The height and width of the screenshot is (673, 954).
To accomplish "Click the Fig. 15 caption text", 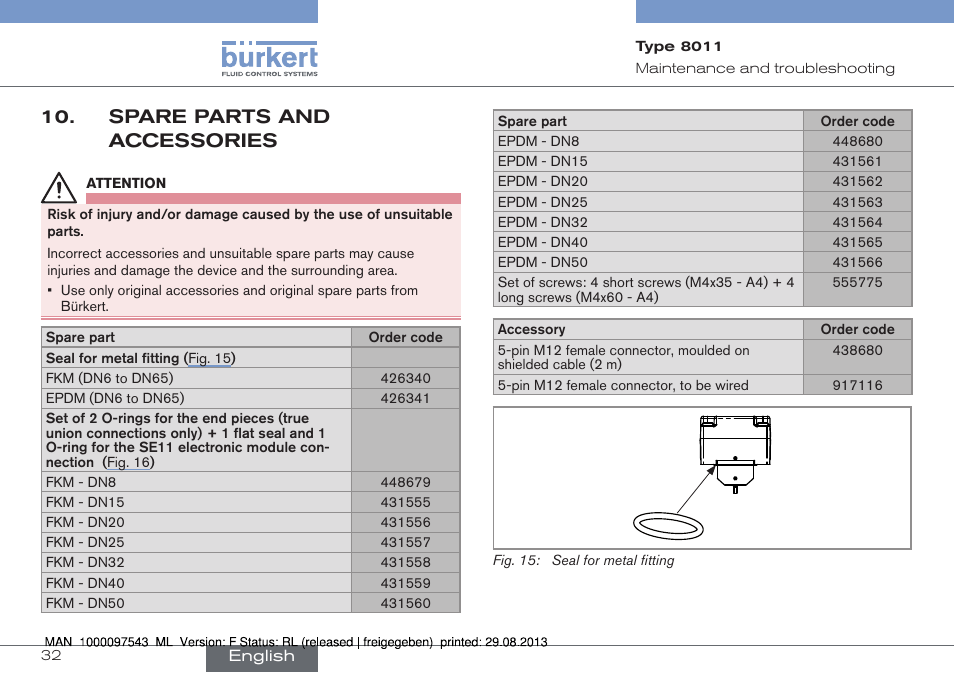I will click(x=583, y=560).
